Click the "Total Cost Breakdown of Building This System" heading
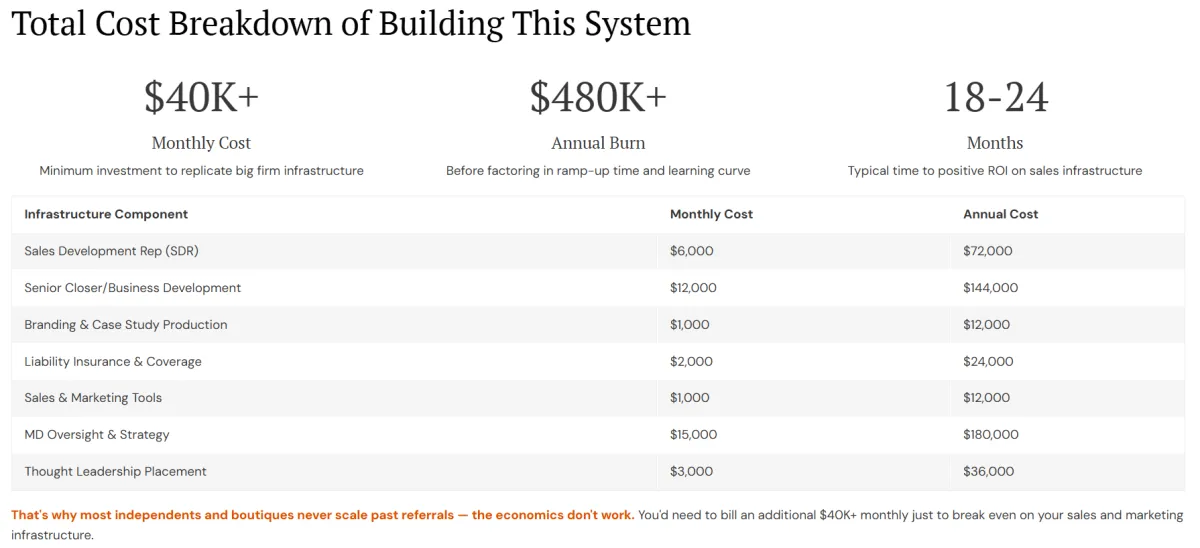The height and width of the screenshot is (548, 1200). pyautogui.click(x=351, y=24)
